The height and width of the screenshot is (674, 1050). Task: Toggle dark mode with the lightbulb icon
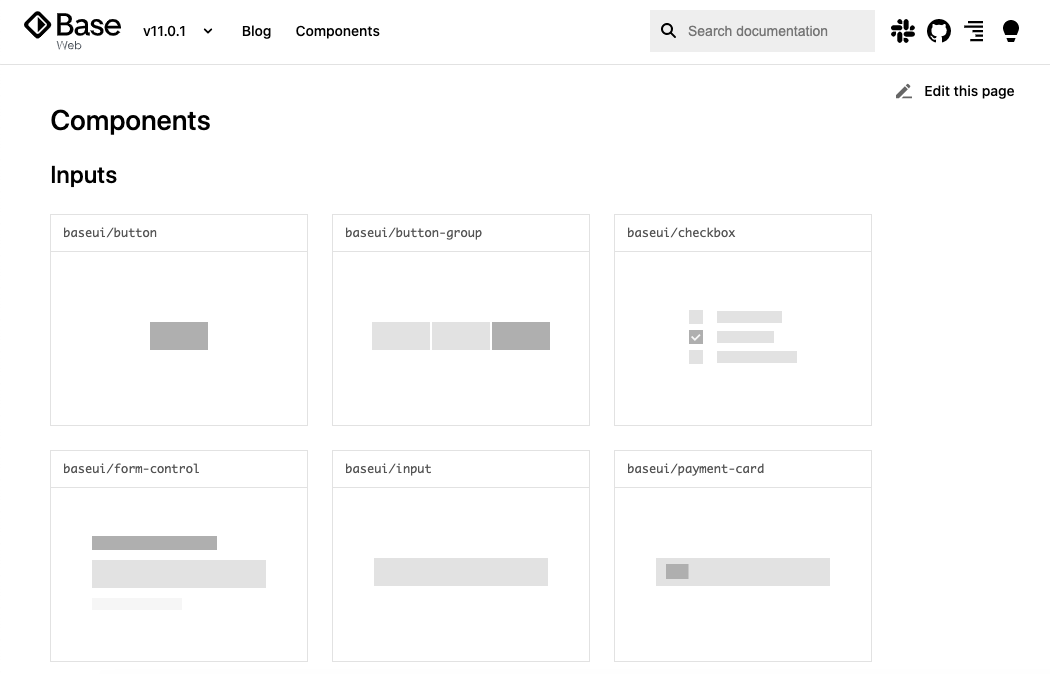pos(1011,31)
